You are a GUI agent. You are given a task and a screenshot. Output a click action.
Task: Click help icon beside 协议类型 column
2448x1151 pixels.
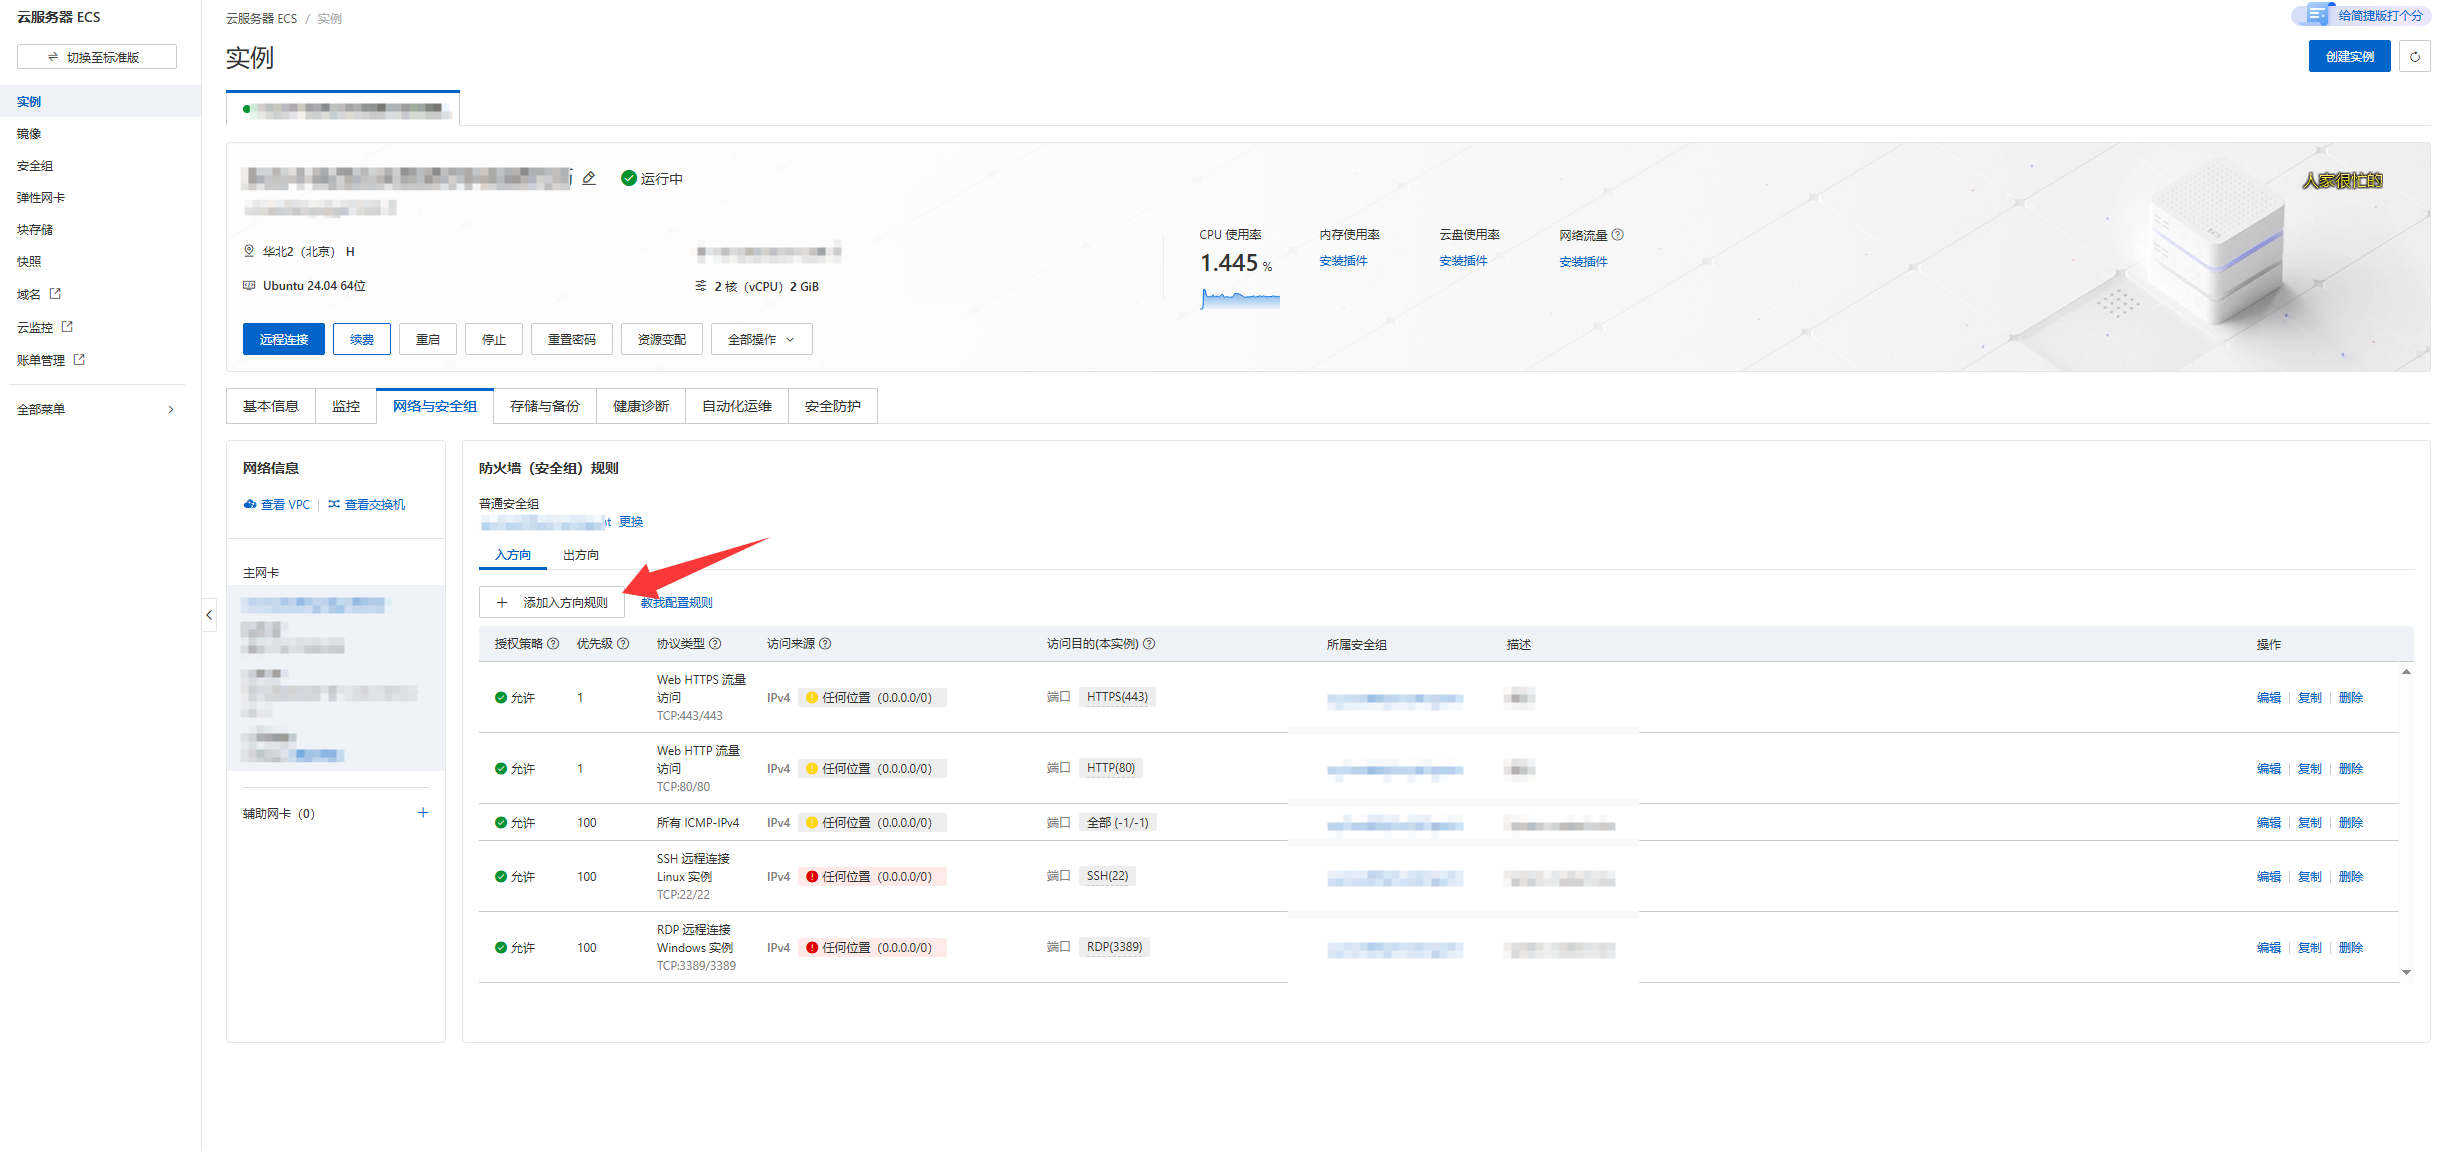pyautogui.click(x=715, y=644)
